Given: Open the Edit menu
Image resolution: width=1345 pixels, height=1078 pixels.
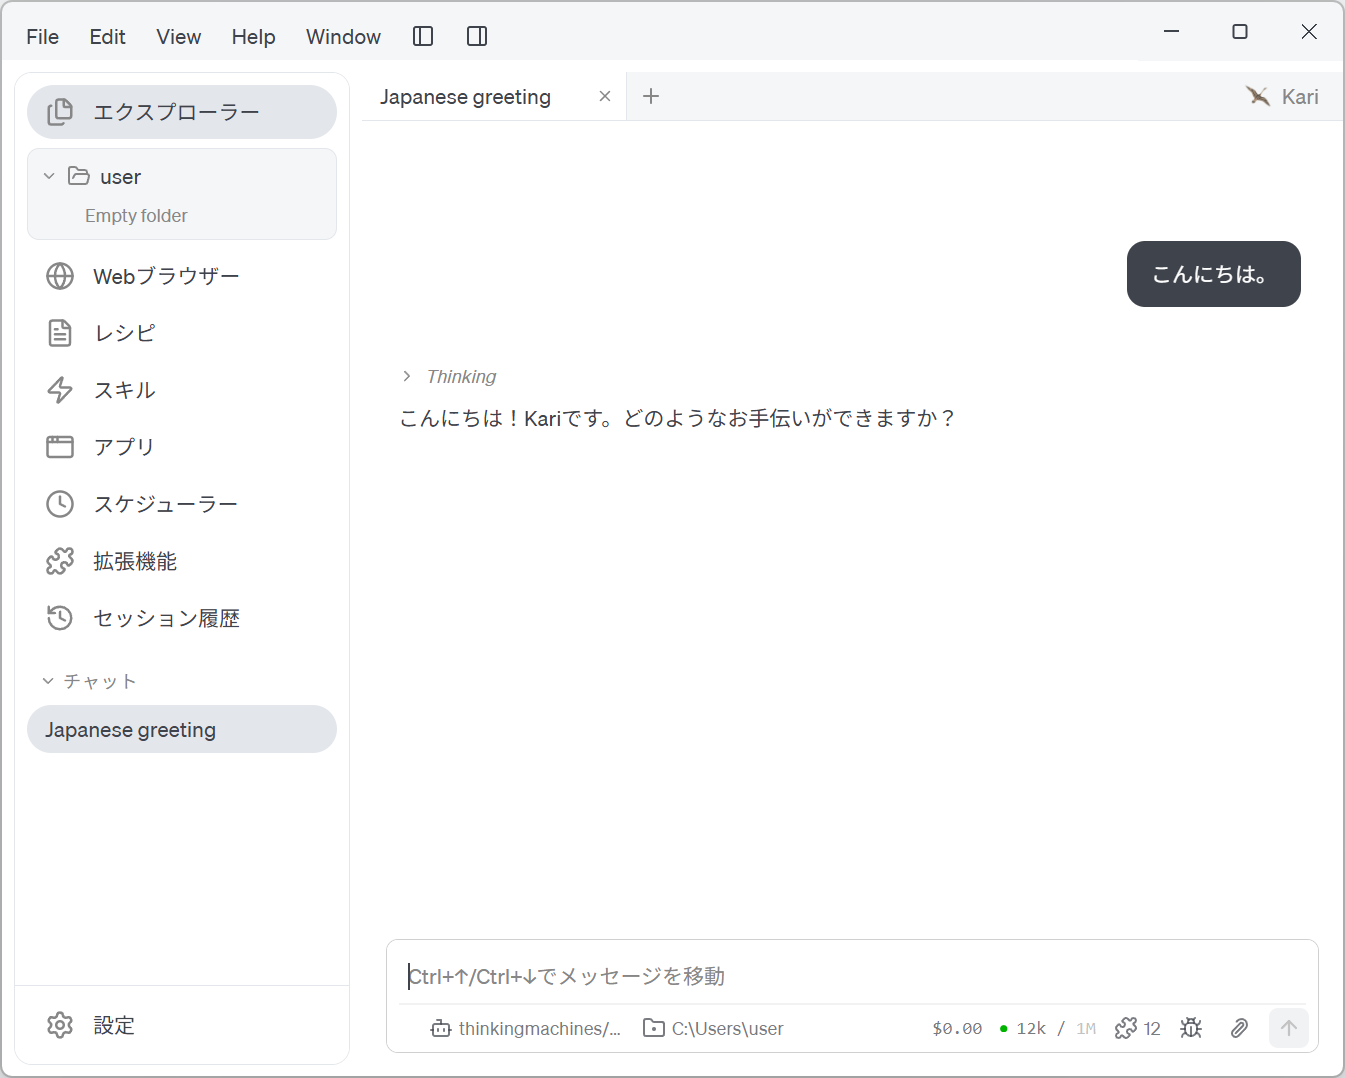Looking at the screenshot, I should coord(107,37).
